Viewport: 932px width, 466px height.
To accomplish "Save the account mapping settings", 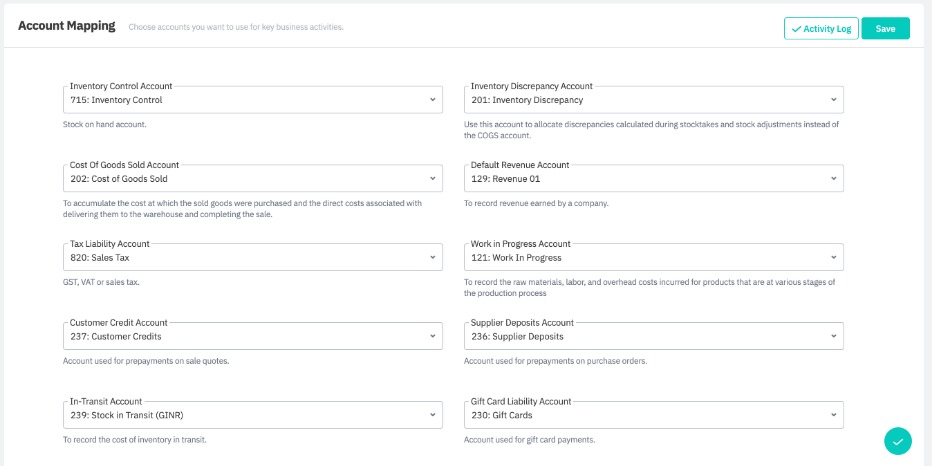I will click(885, 29).
